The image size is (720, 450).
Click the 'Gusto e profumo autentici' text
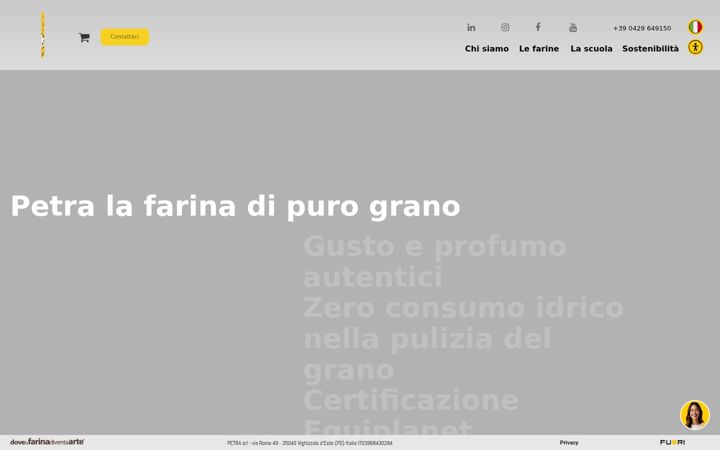coord(434,262)
